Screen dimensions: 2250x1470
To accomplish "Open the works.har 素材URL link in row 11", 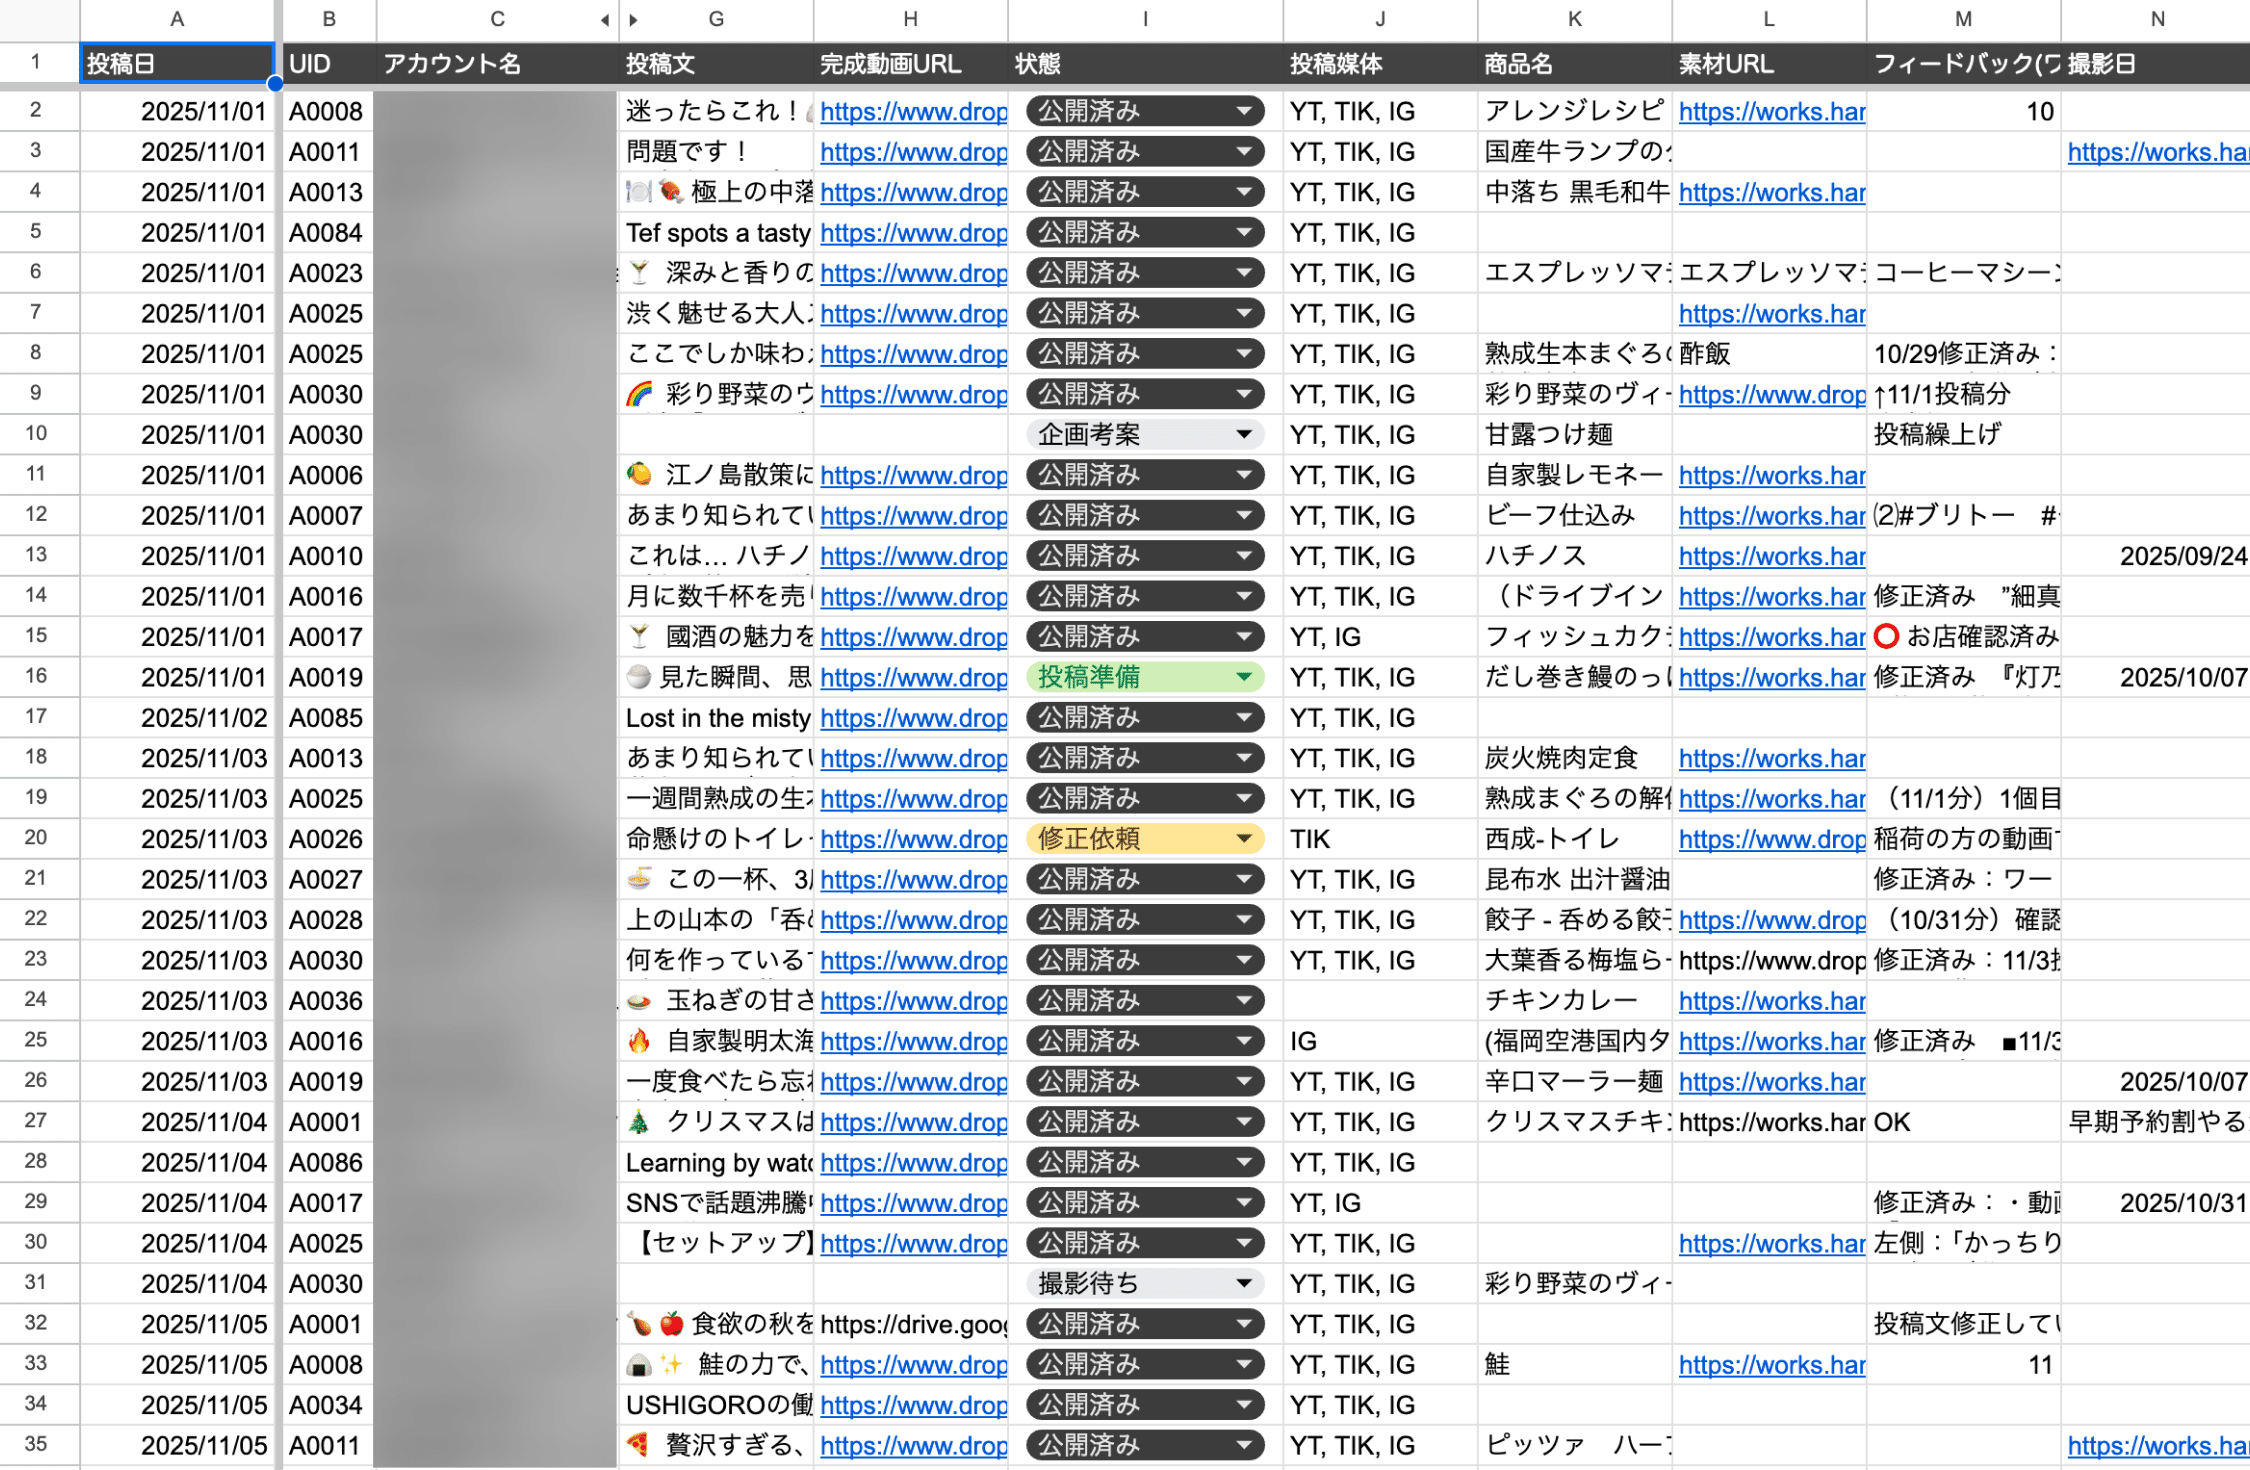I will (1771, 476).
